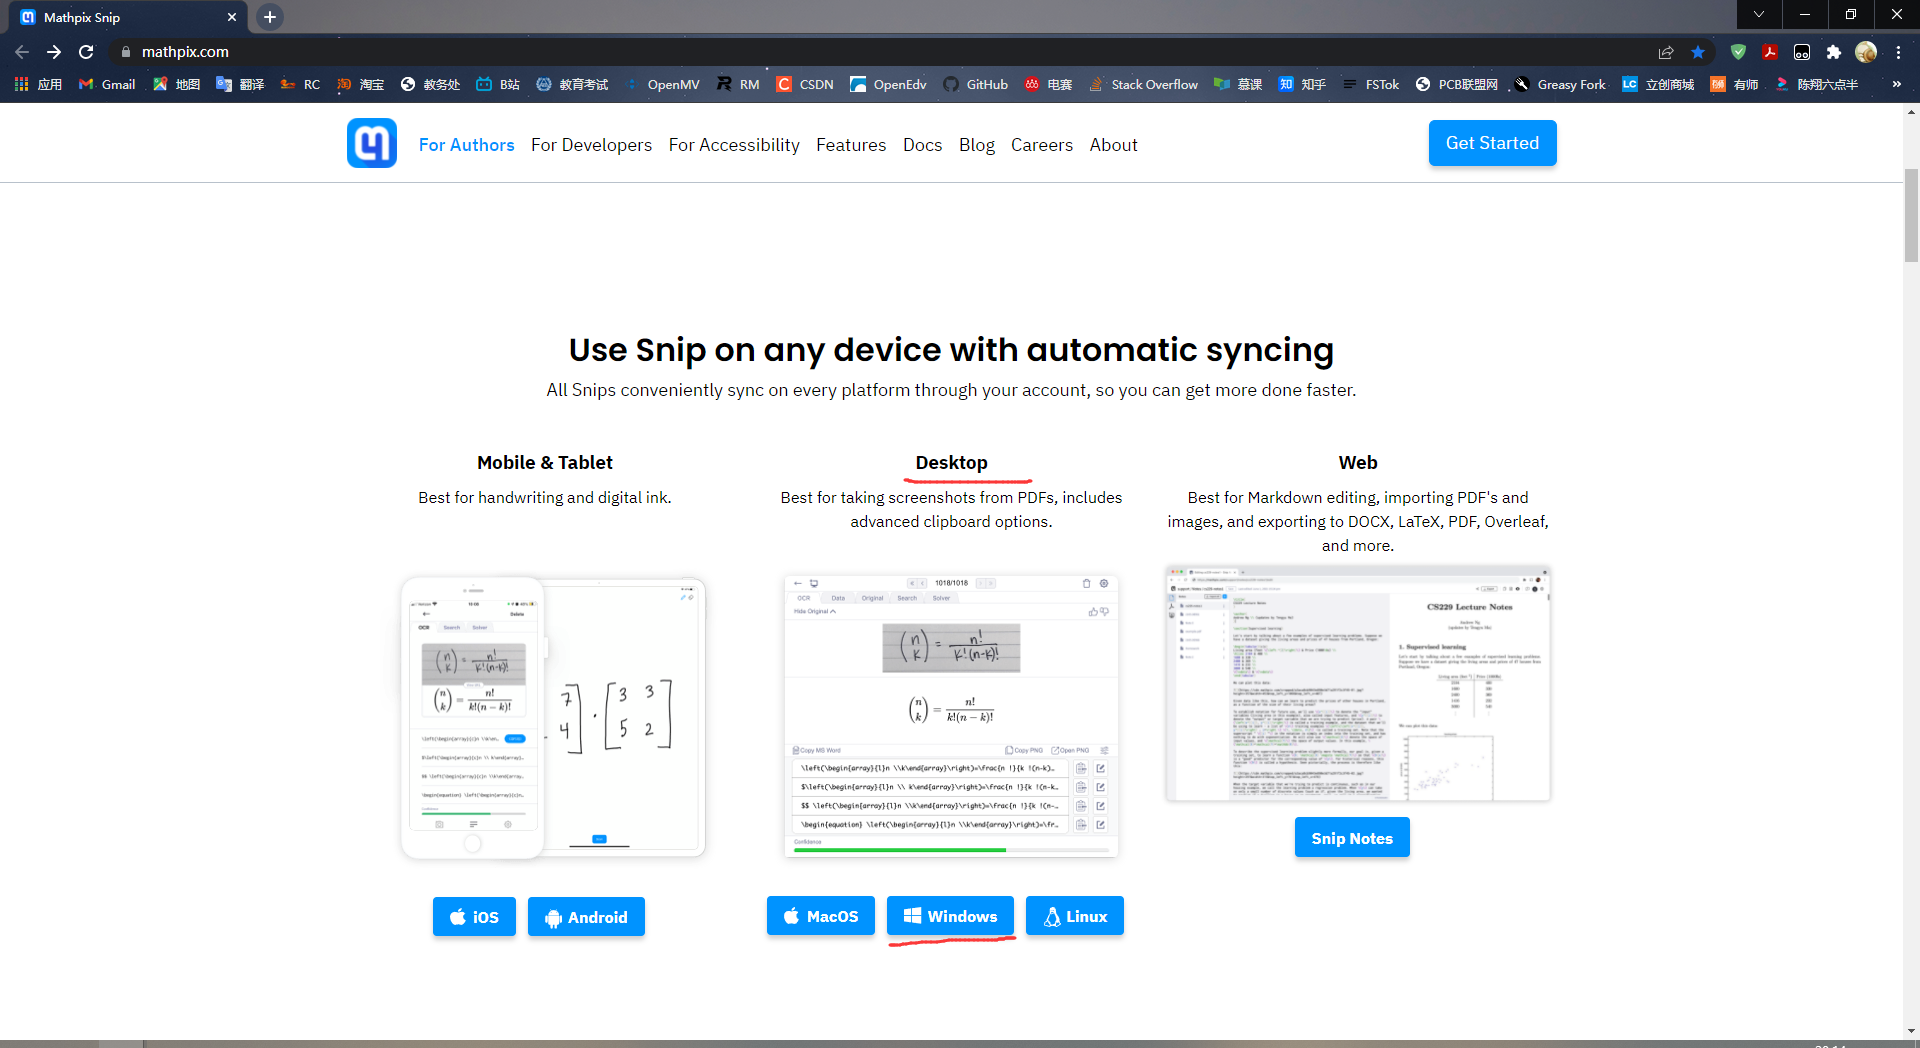Click the page vertical scrollbar thumb
The width and height of the screenshot is (1920, 1048).
tap(1911, 215)
